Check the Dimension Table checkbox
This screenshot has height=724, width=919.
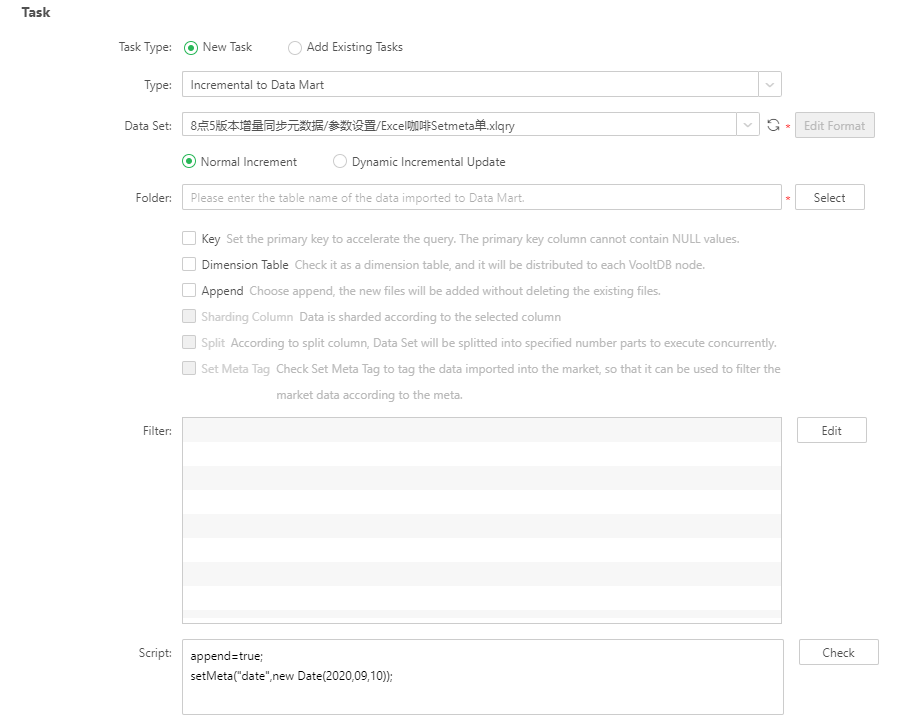tap(189, 265)
